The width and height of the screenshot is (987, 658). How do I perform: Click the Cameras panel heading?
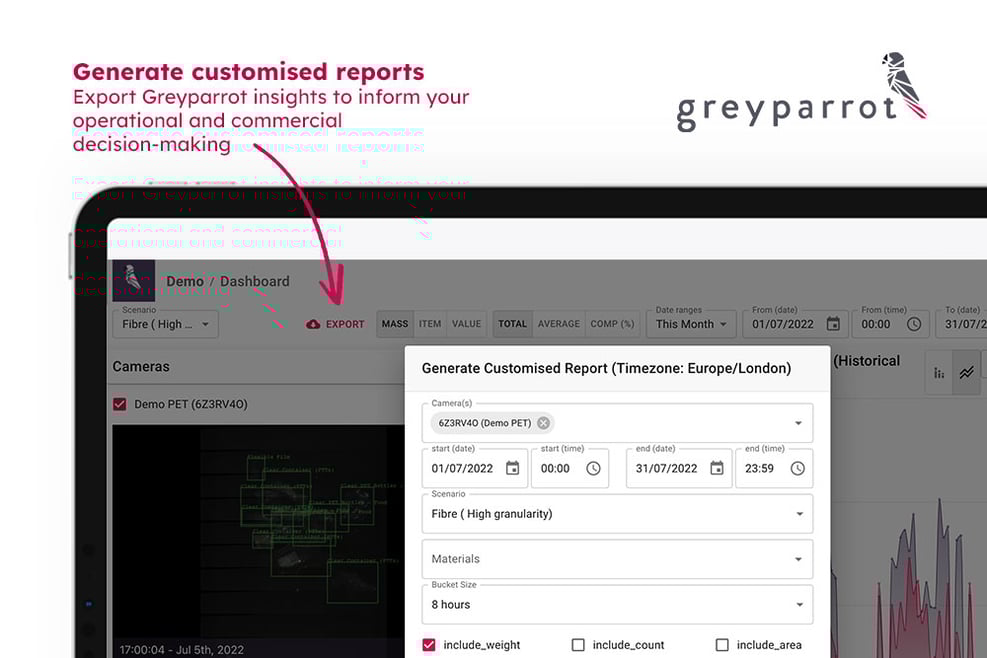click(141, 366)
